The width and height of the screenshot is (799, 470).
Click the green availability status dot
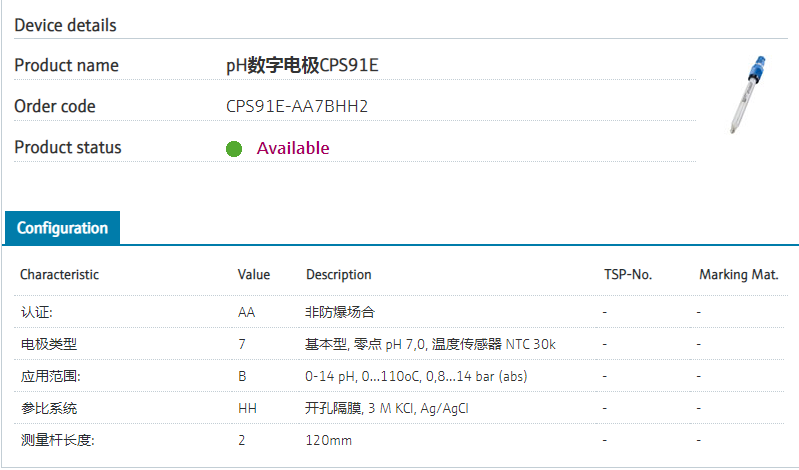click(234, 149)
